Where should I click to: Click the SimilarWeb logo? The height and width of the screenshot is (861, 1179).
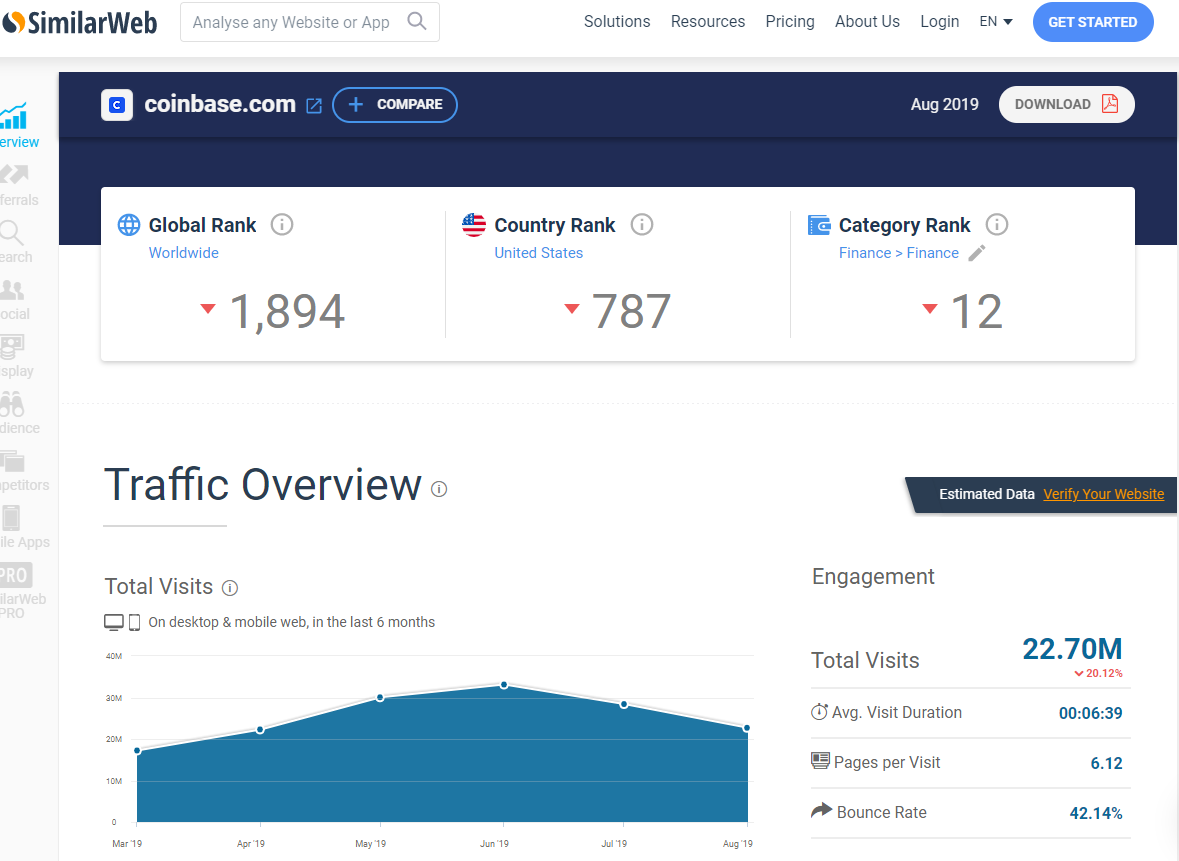[80, 23]
